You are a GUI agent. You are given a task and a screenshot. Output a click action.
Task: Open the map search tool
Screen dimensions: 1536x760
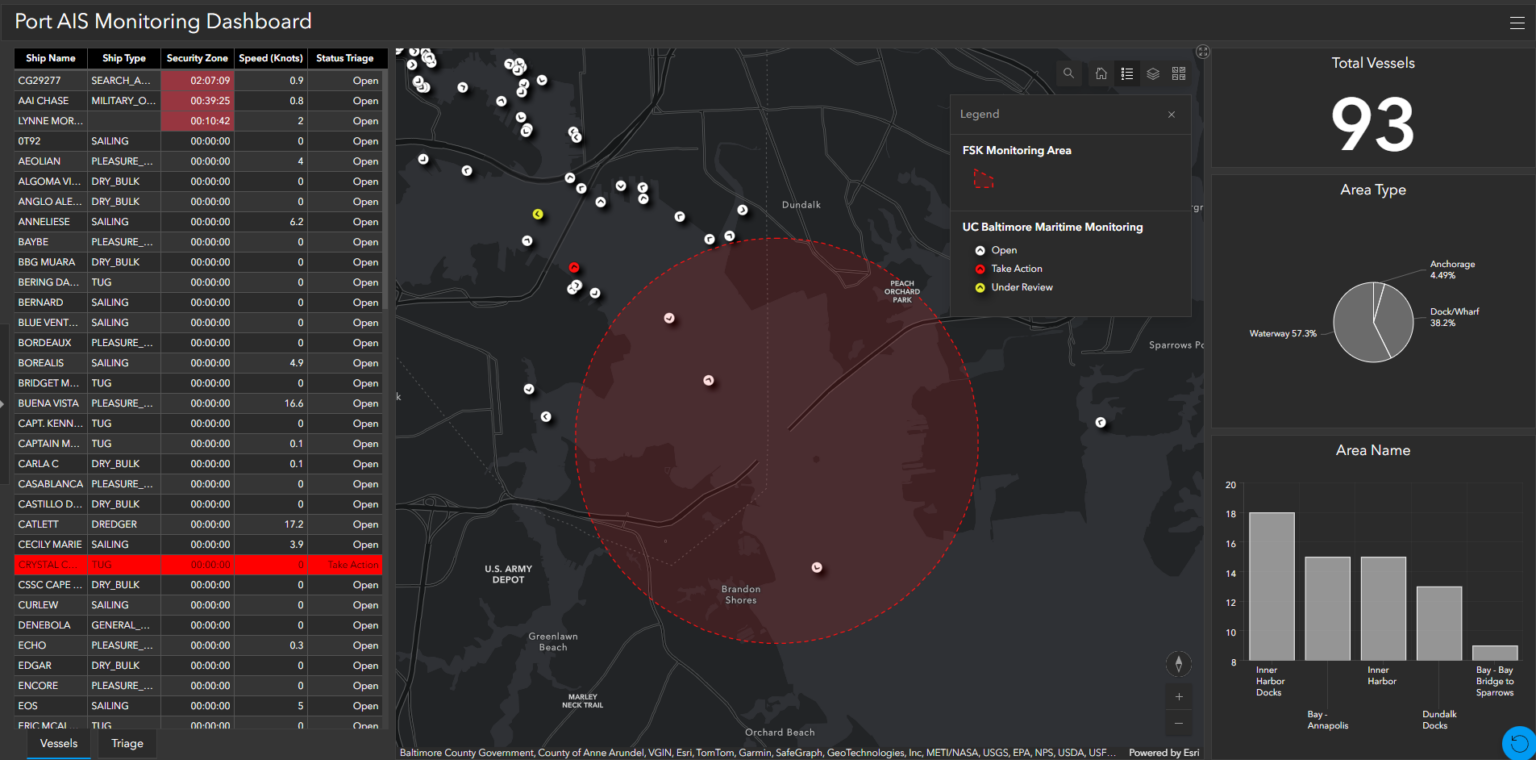coord(1068,73)
